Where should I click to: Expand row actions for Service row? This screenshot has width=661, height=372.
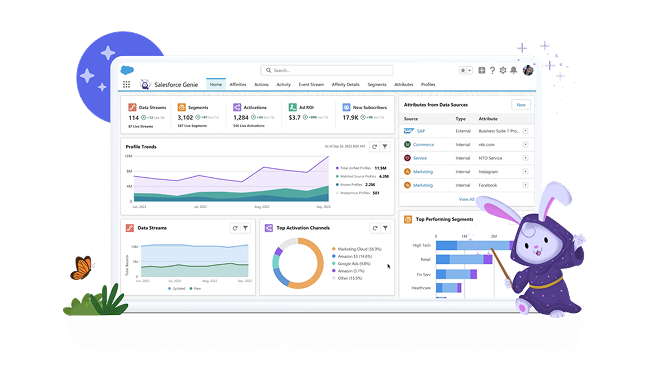click(x=525, y=158)
